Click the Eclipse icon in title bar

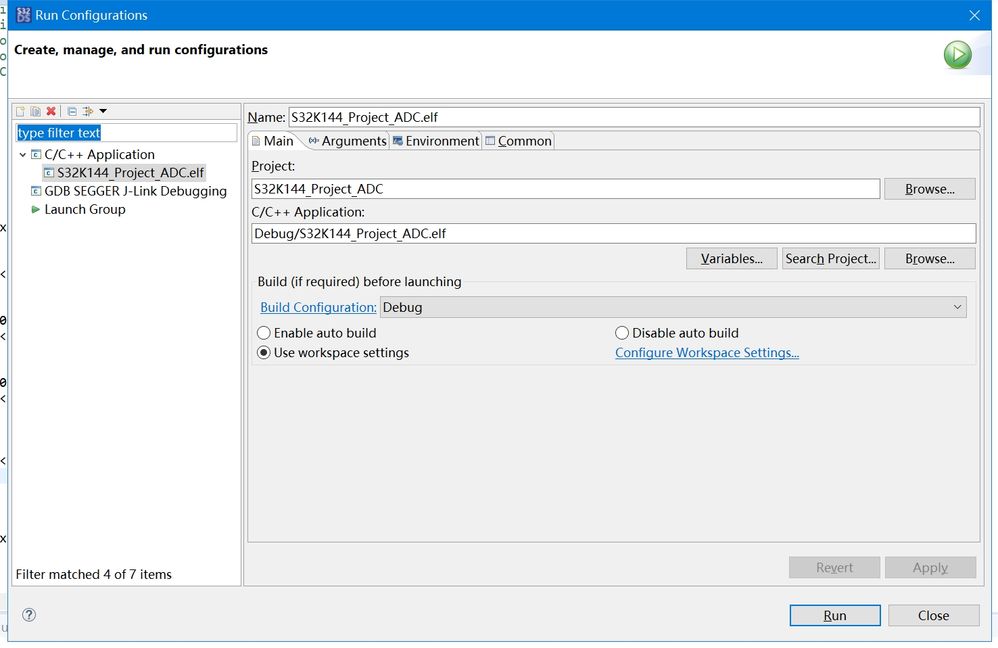pos(24,15)
